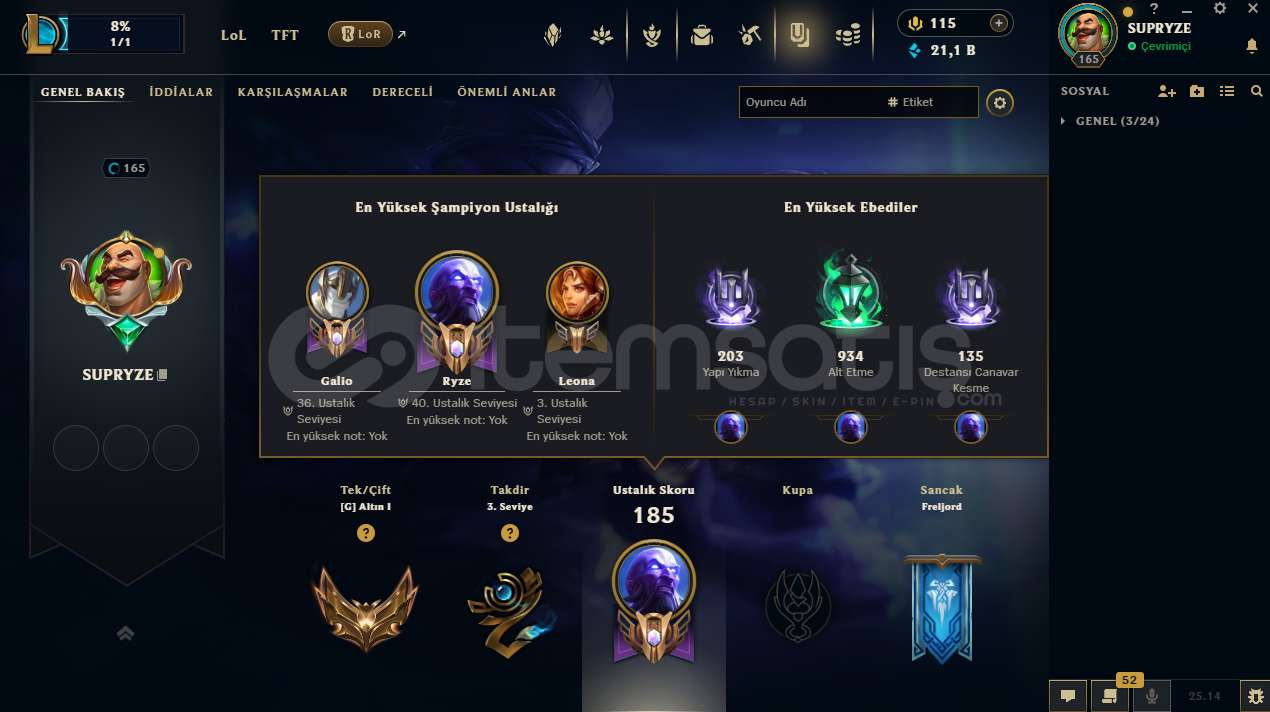Screen dimensions: 1270x712
Task: Open the TFT game mode
Action: click(285, 35)
